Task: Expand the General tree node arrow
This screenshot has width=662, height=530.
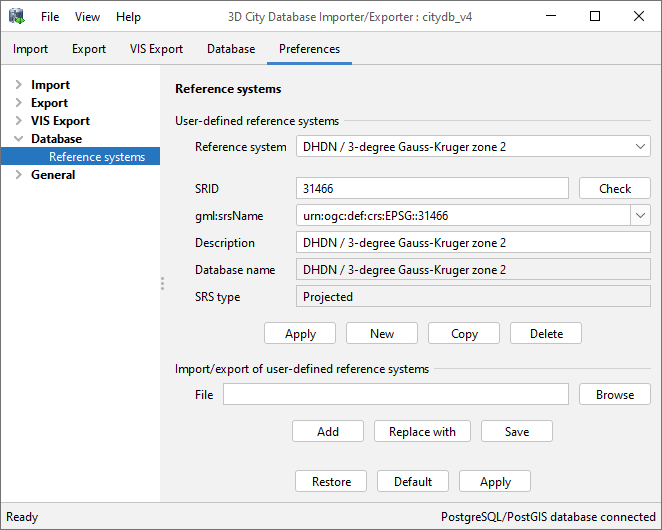Action: 18,174
